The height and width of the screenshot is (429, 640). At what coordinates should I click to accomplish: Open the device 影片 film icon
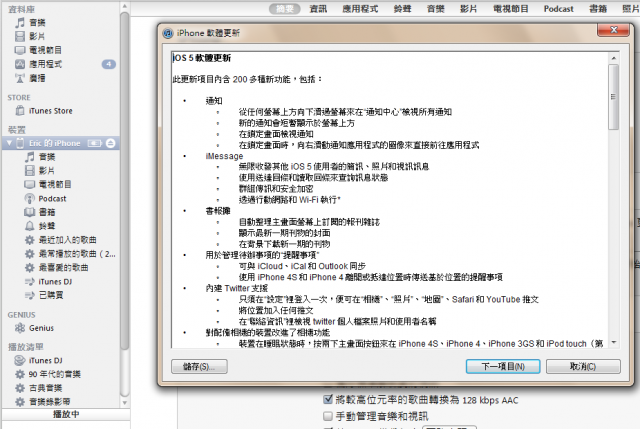pos(30,171)
